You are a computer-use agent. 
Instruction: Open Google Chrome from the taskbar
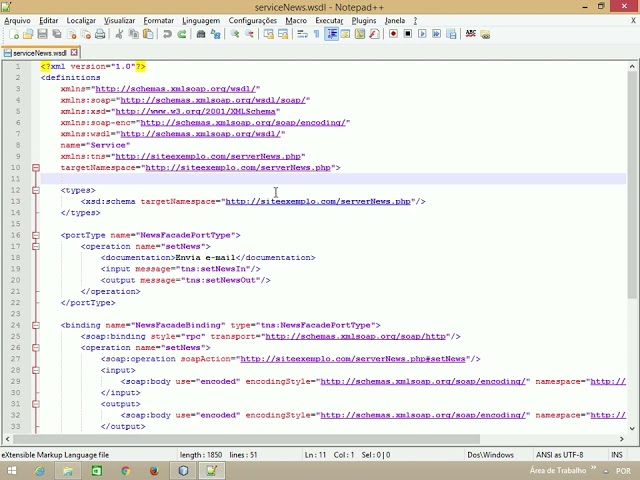click(125, 471)
